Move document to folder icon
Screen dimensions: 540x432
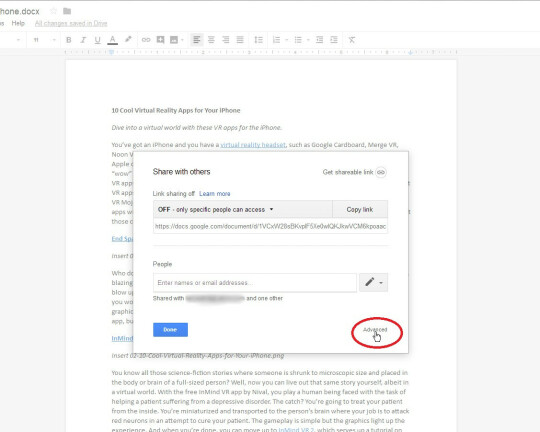pos(67,11)
